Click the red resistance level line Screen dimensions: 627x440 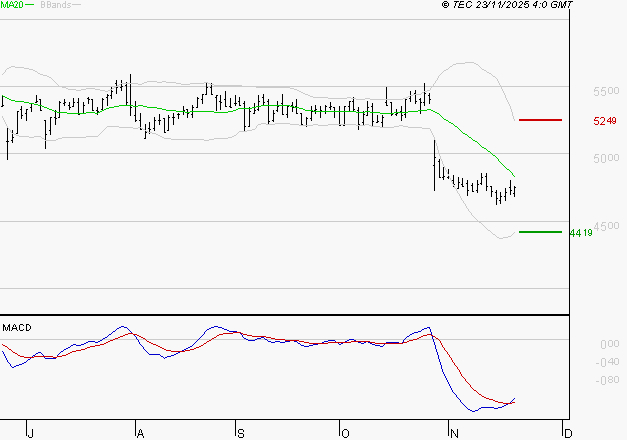pos(540,120)
